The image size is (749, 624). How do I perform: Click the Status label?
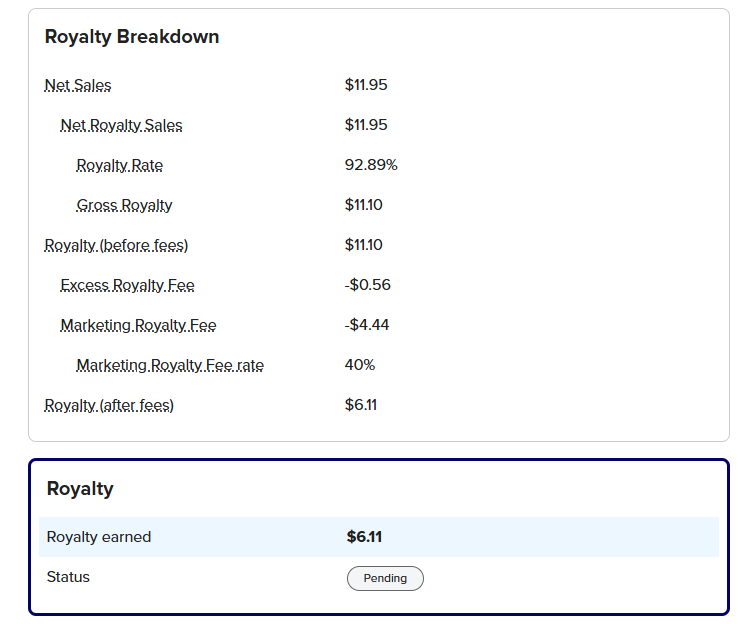(x=68, y=577)
